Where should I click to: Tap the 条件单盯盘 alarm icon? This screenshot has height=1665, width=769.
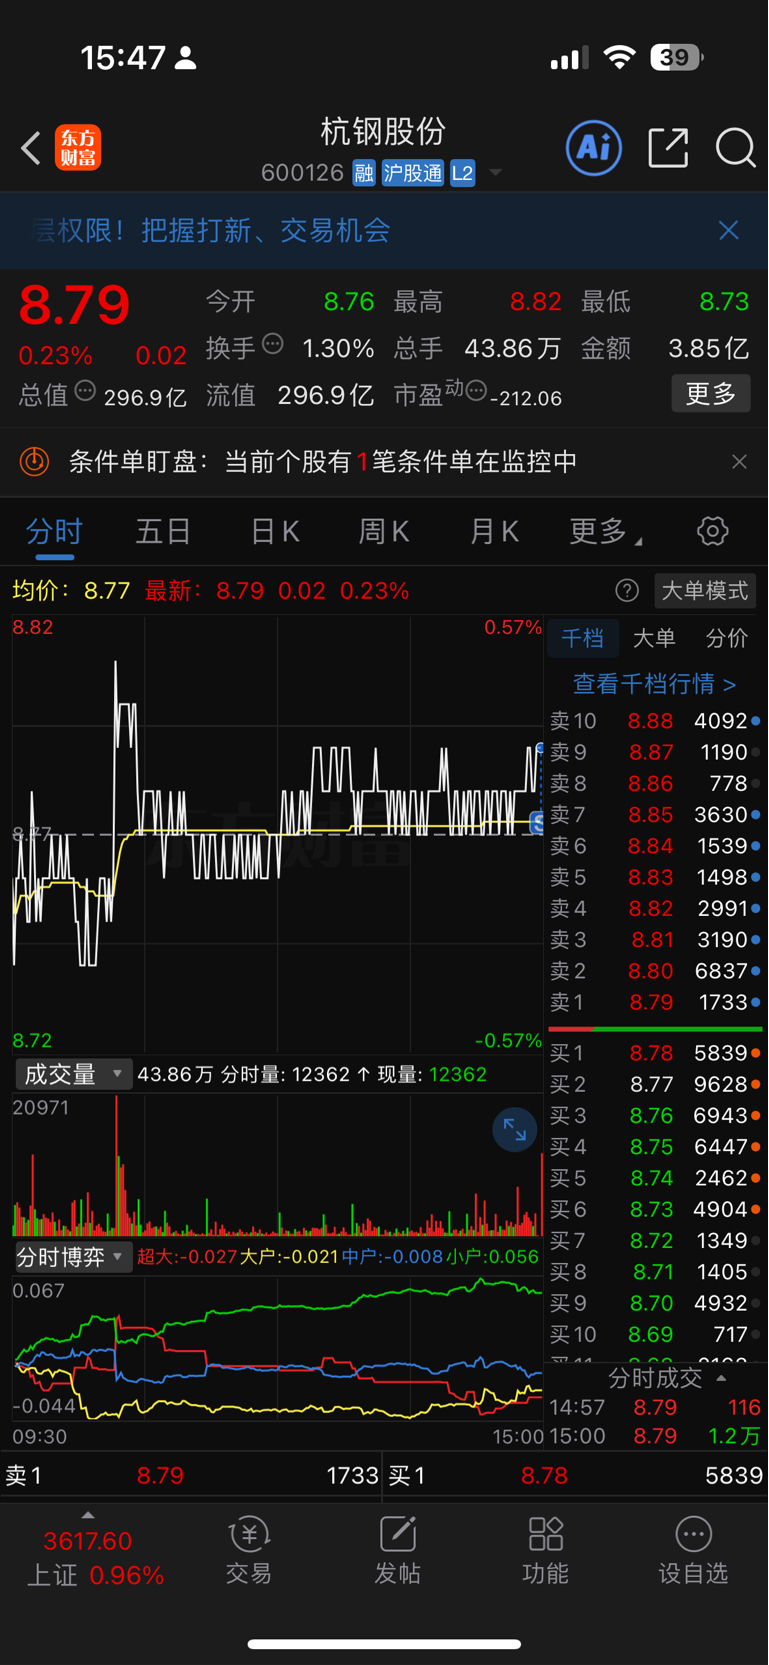click(35, 461)
